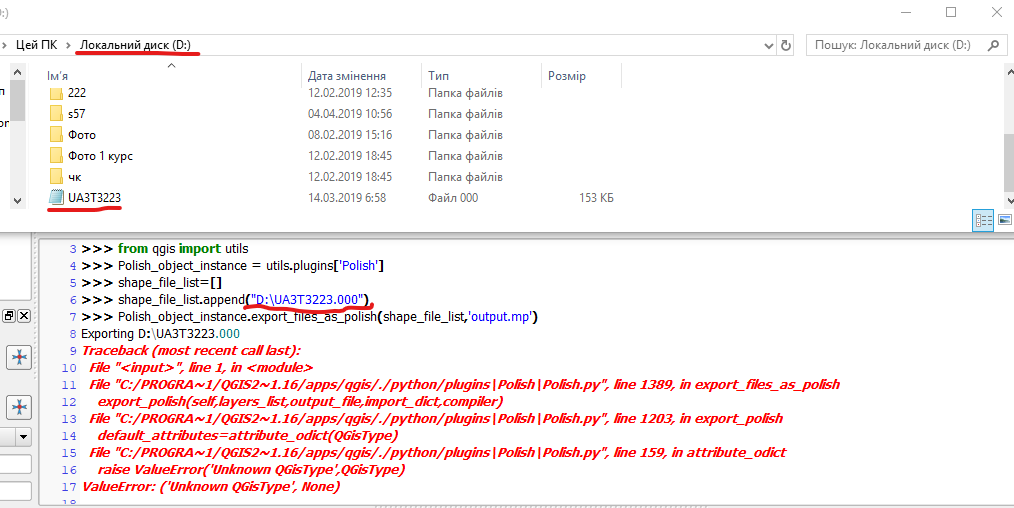
Task: Expand the breadcrumb chevron after Цей ПК
Action: 68,45
